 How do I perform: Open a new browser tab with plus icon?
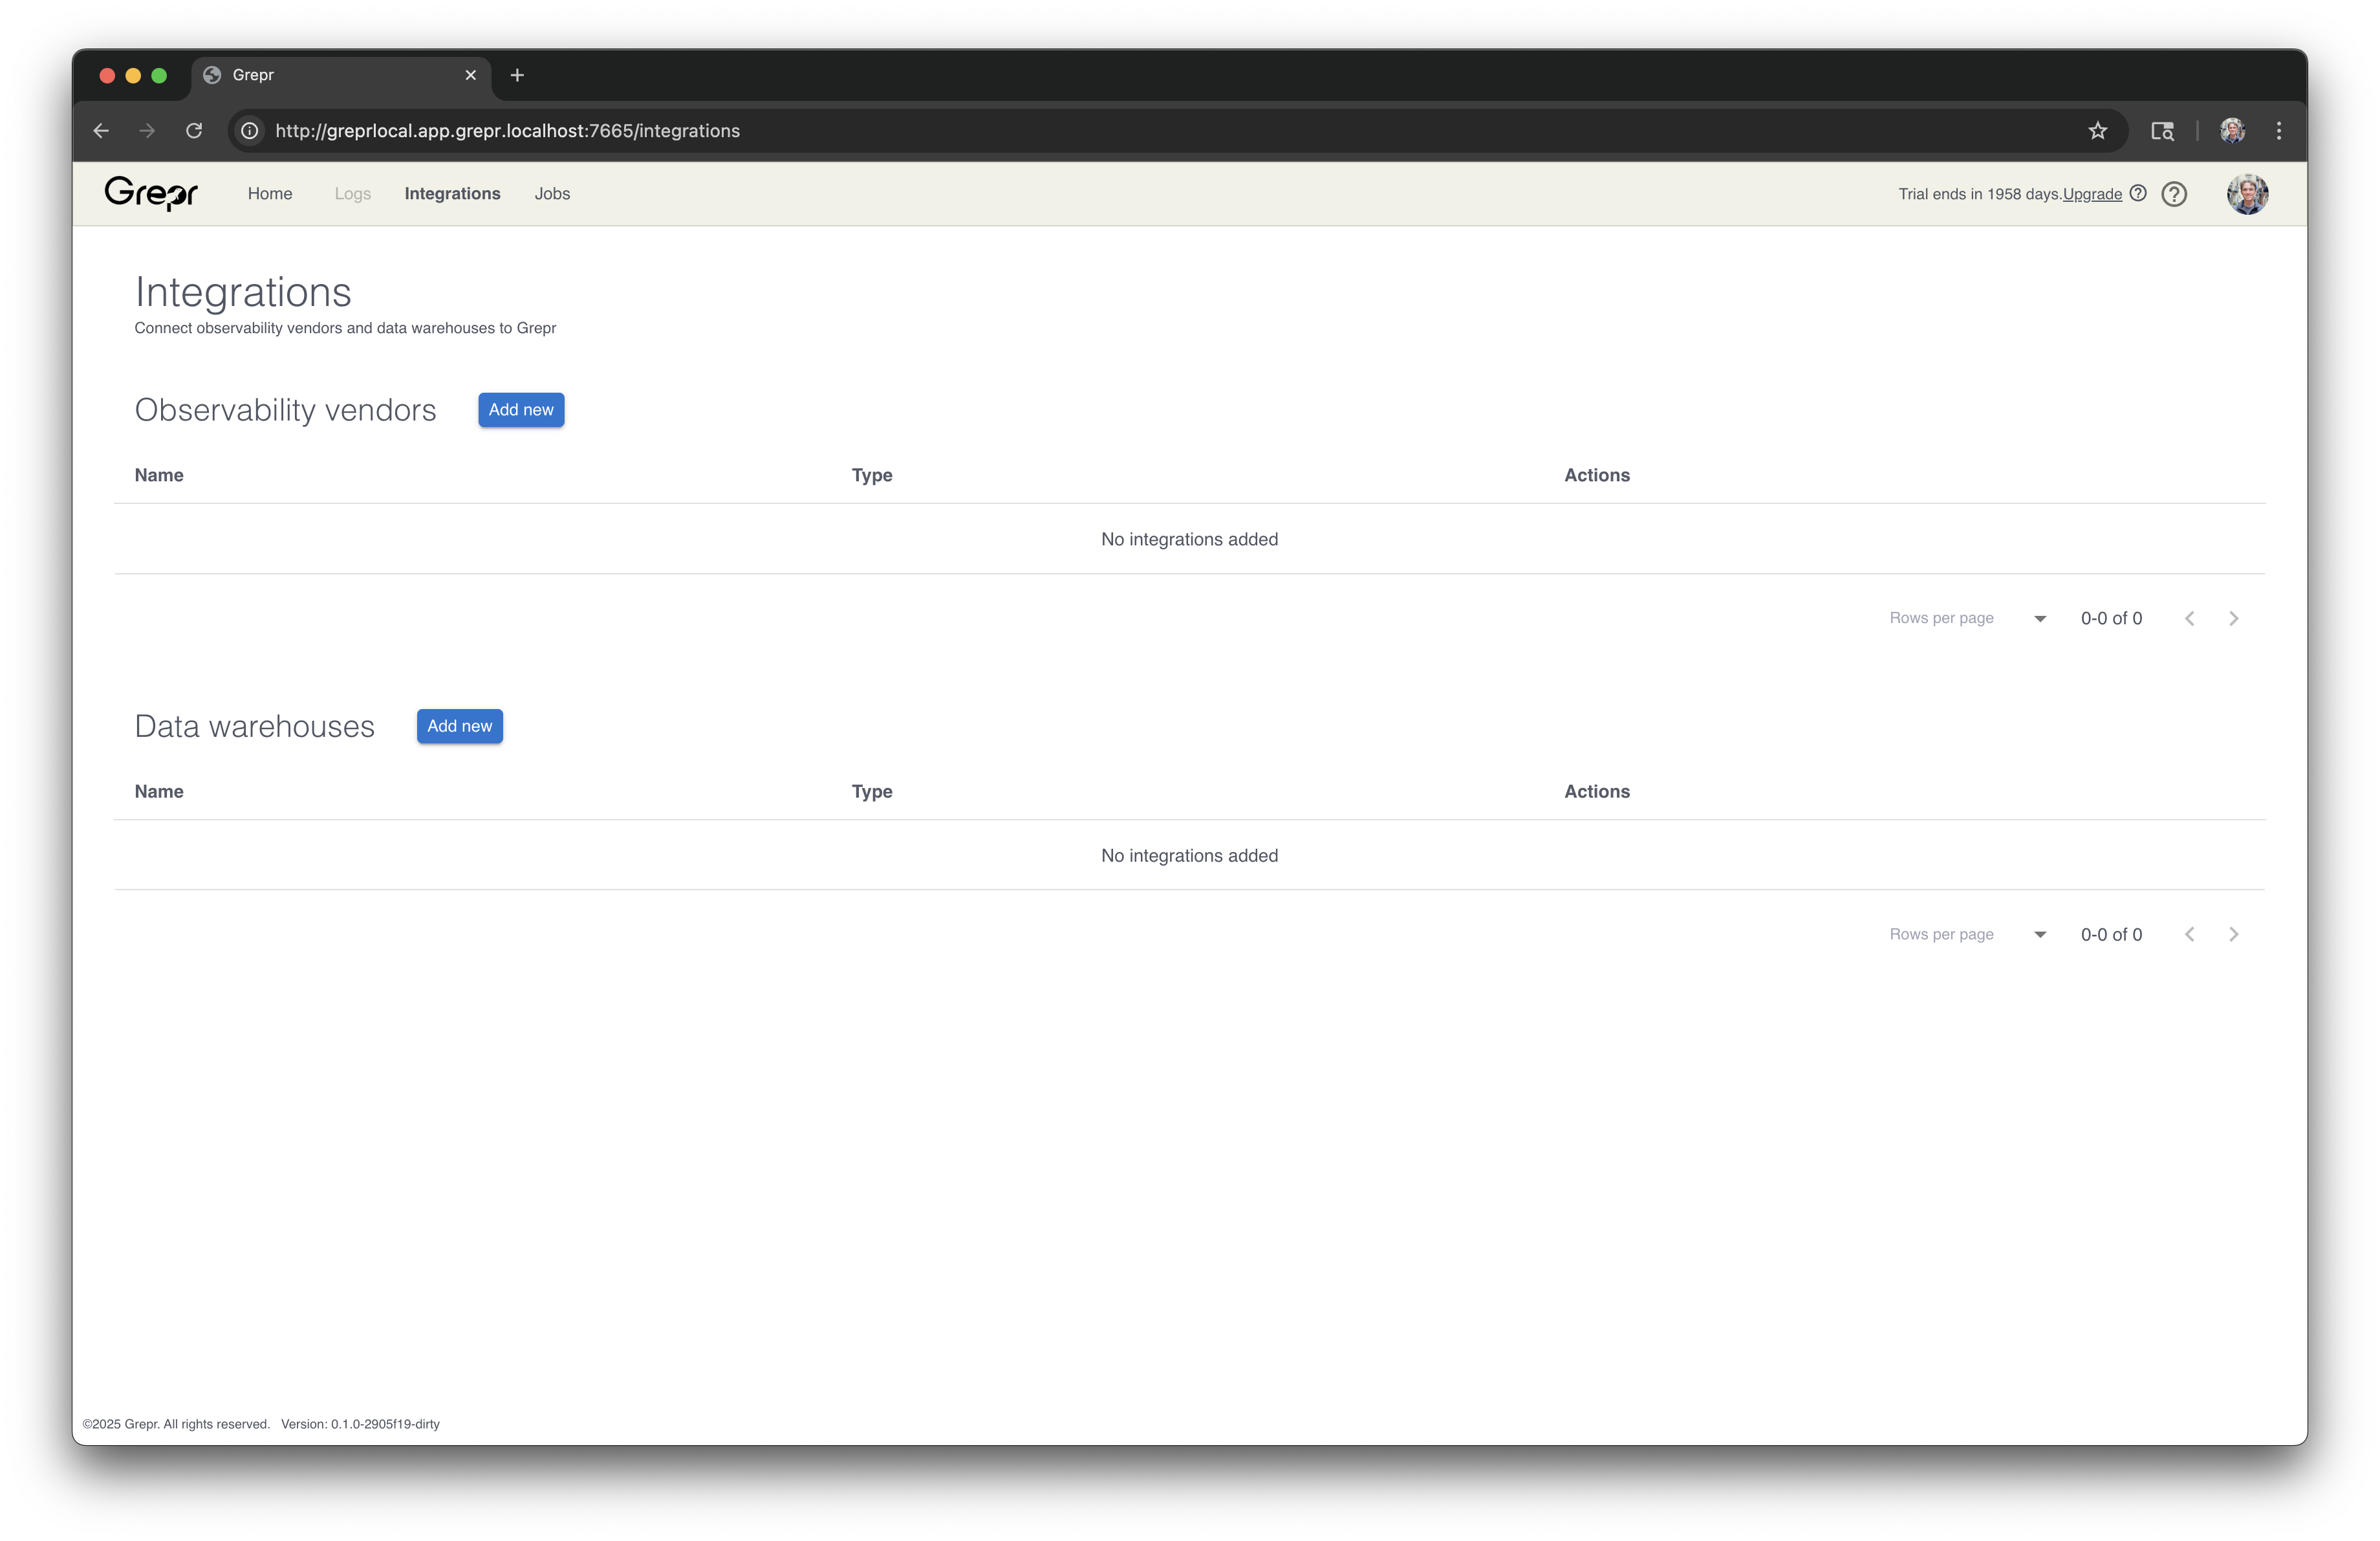pyautogui.click(x=517, y=75)
